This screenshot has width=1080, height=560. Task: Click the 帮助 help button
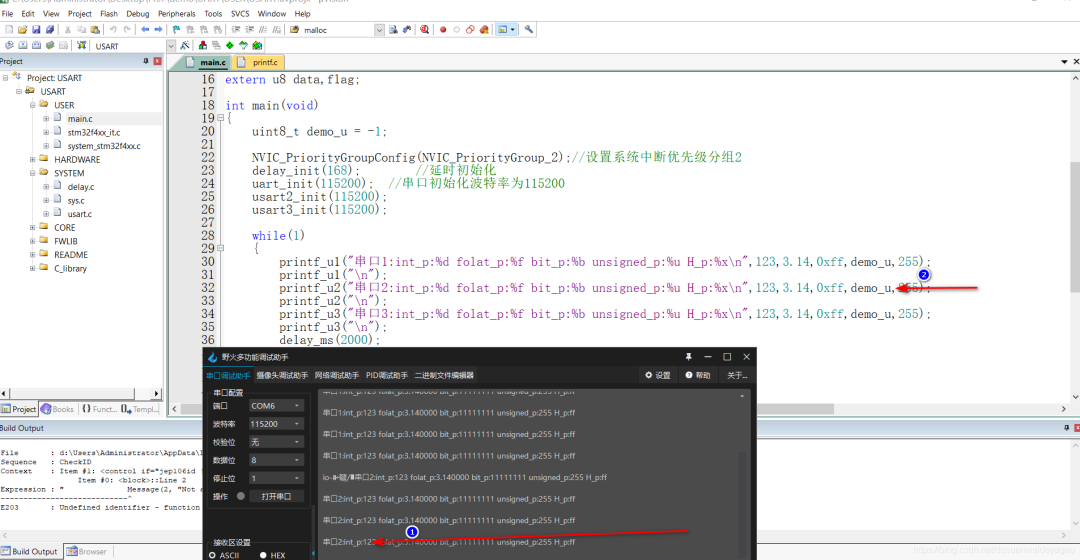(x=698, y=375)
